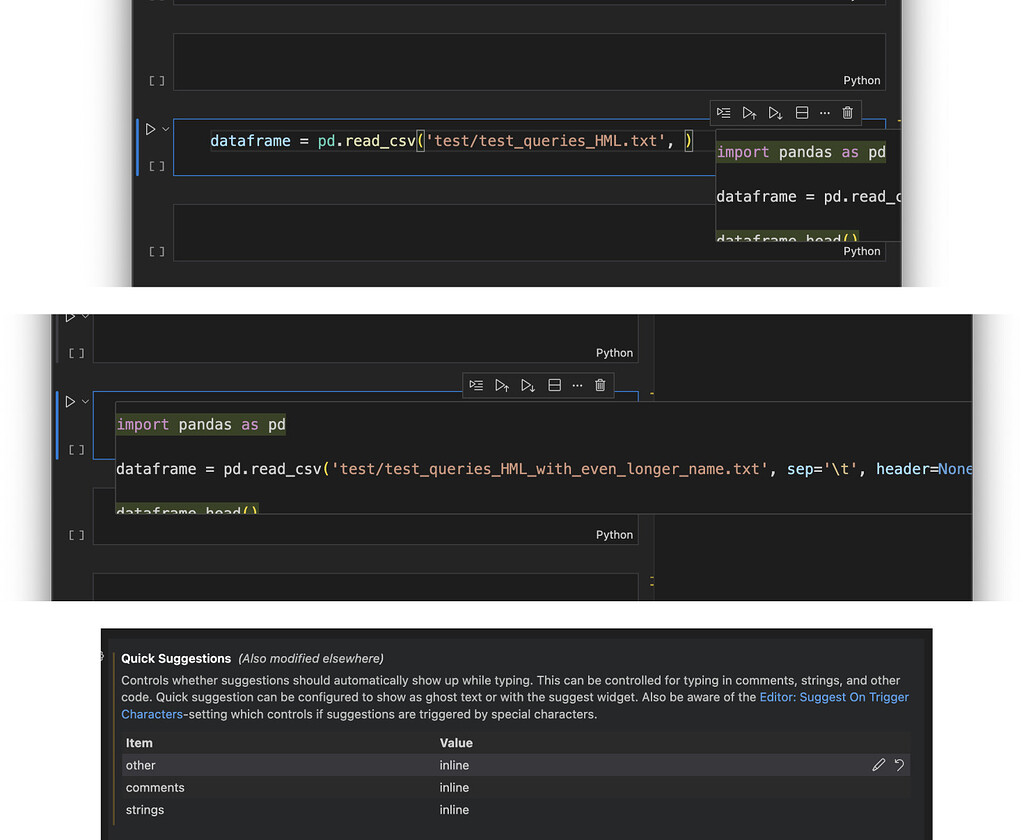Click Run by Line above even_longer_name.txt cell
Screen dimensions: 1023x840
tap(476, 385)
